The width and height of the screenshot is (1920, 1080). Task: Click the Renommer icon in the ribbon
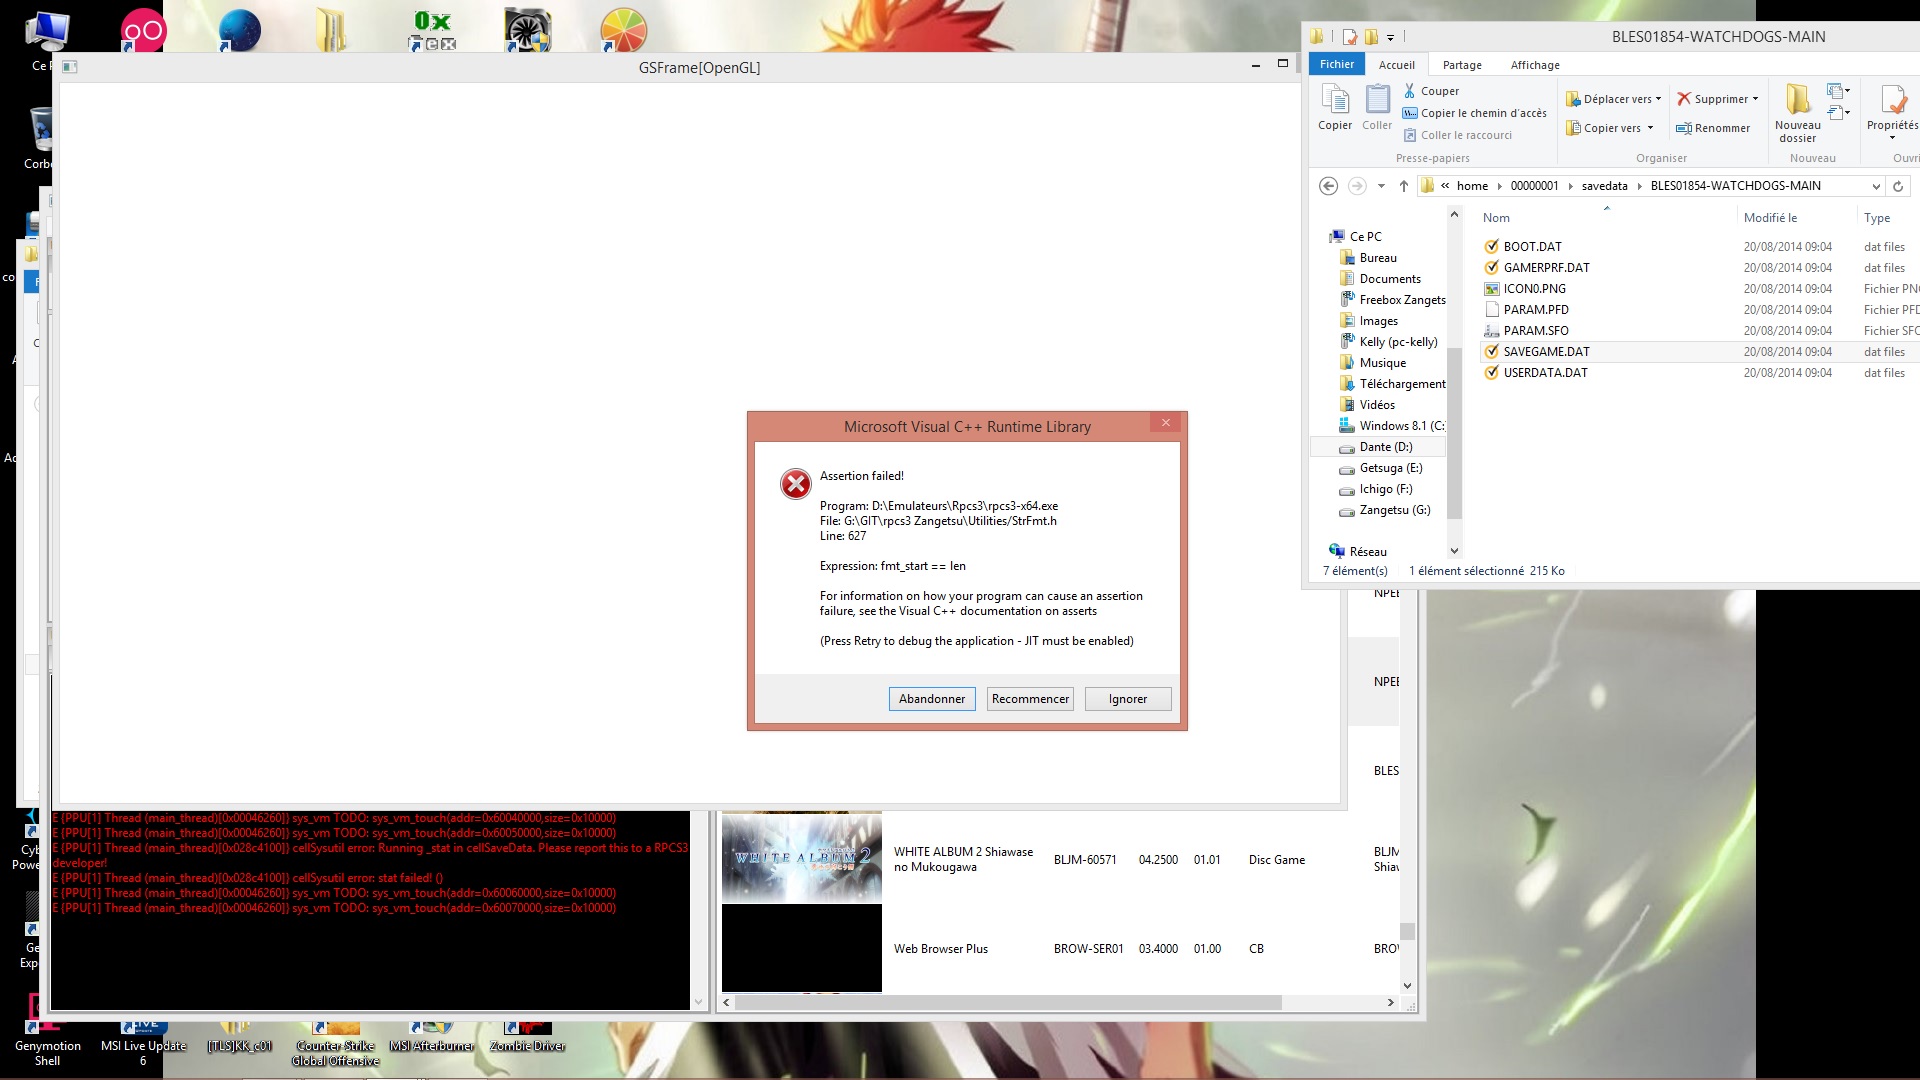[x=1683, y=128]
